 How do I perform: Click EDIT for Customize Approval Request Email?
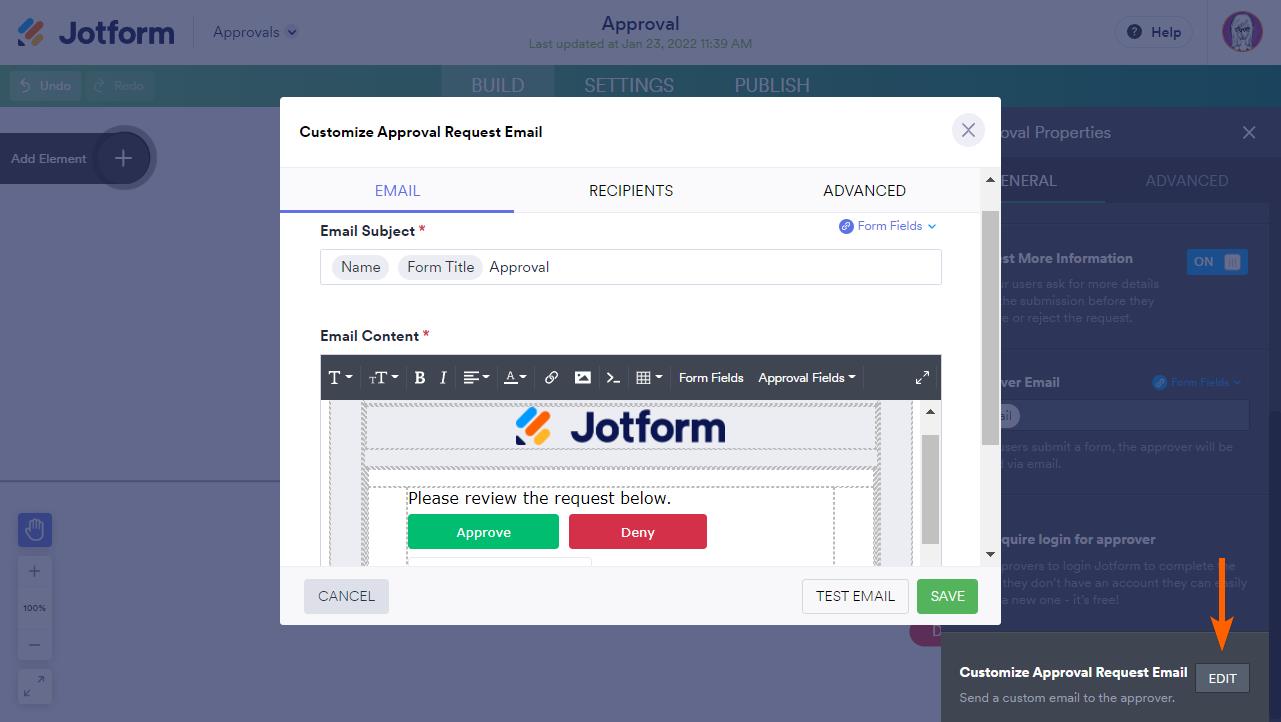tap(1222, 678)
